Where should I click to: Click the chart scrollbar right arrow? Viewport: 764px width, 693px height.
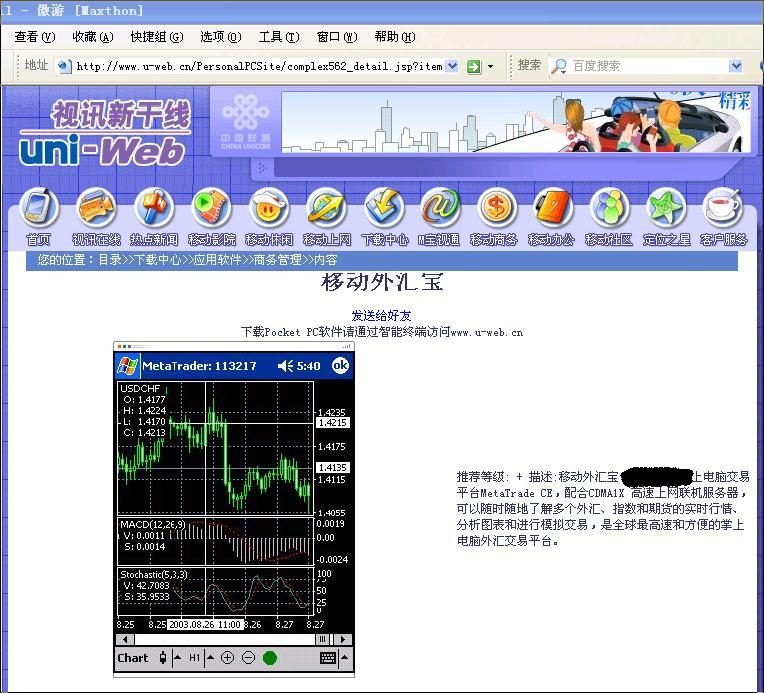[343, 639]
